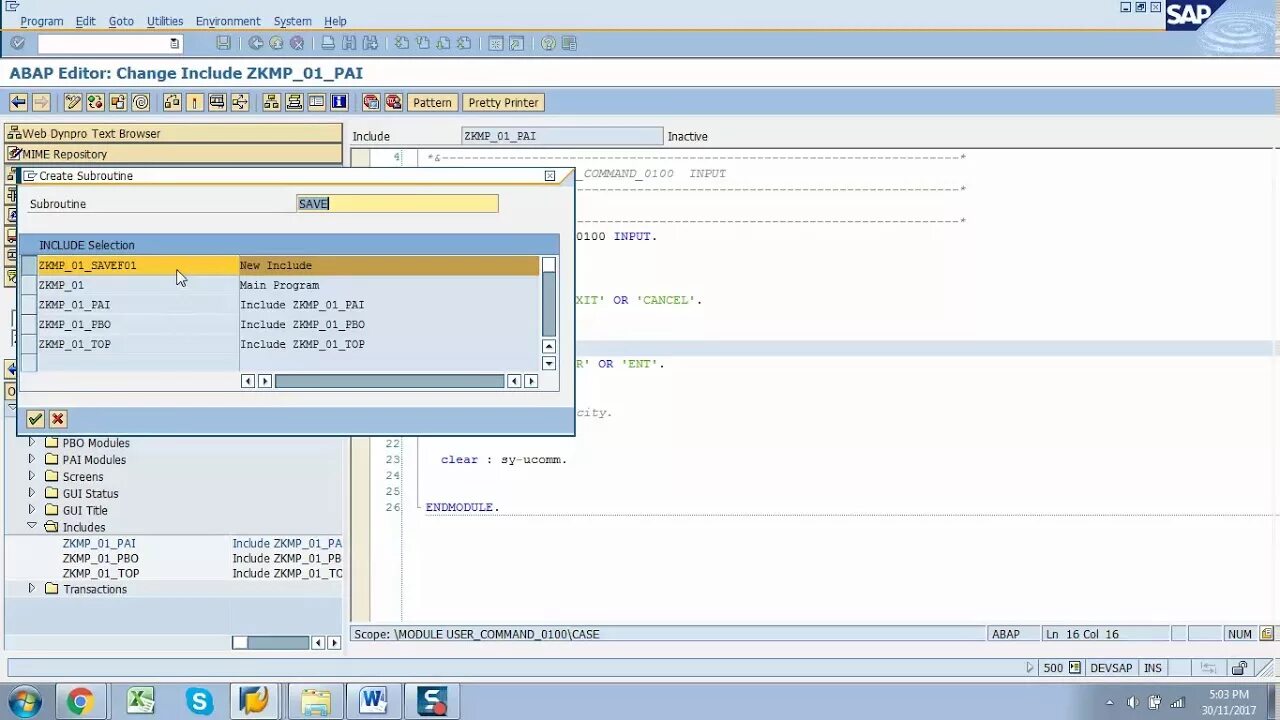Click the Set/Delete Session Breakpoint icon
Screen dimensions: 1280x720
(x=371, y=102)
